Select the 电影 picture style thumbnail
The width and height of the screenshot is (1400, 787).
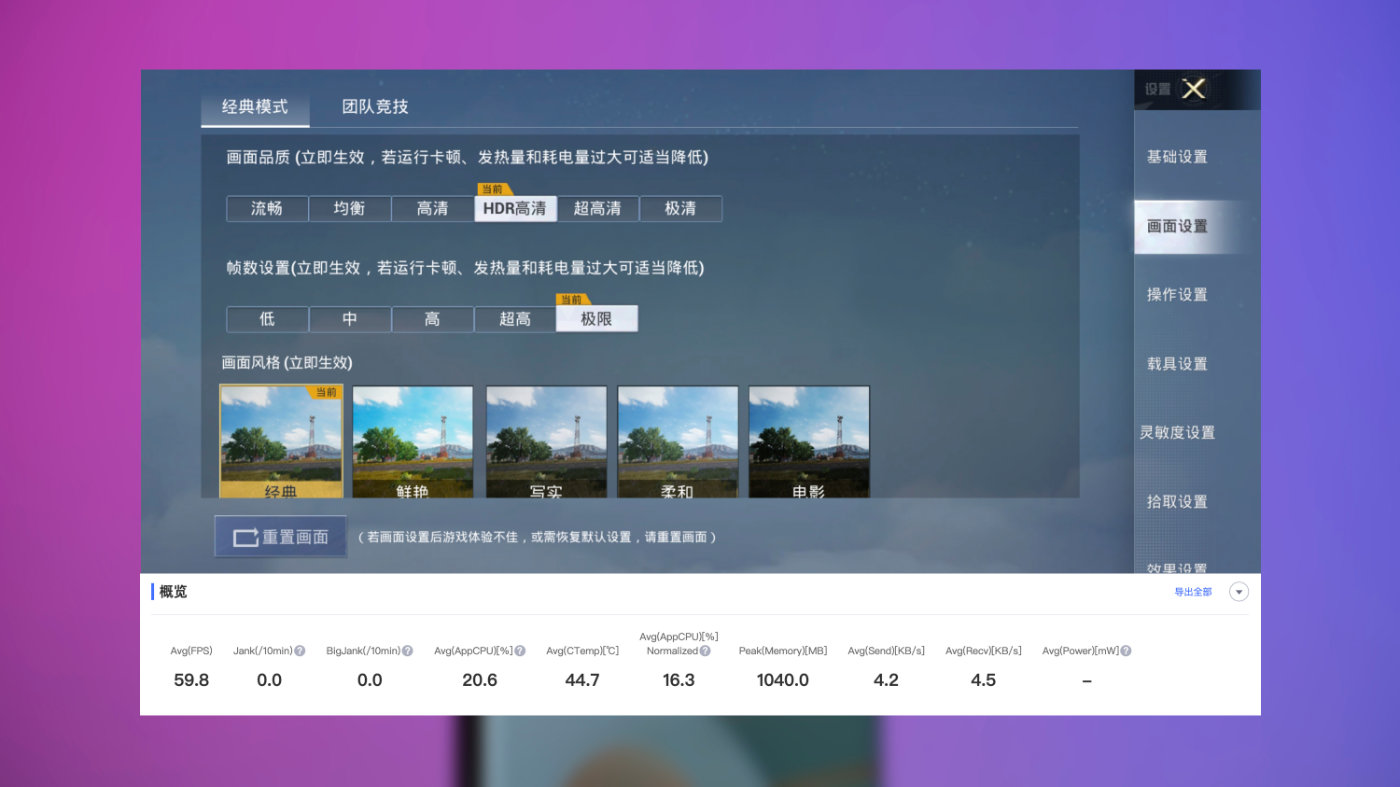point(809,440)
